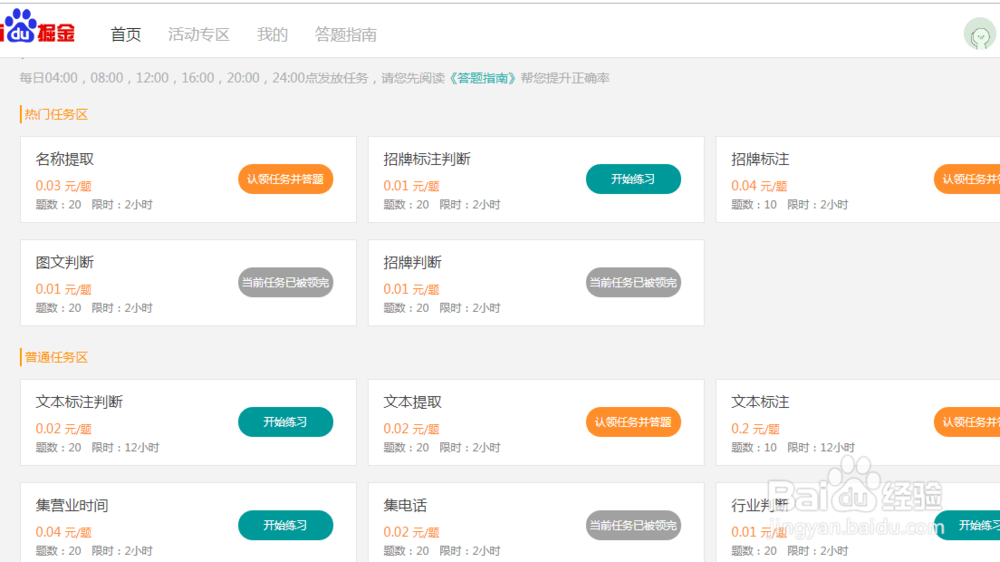The image size is (1000, 562).
Task: Open the user avatar icon
Action: [980, 34]
